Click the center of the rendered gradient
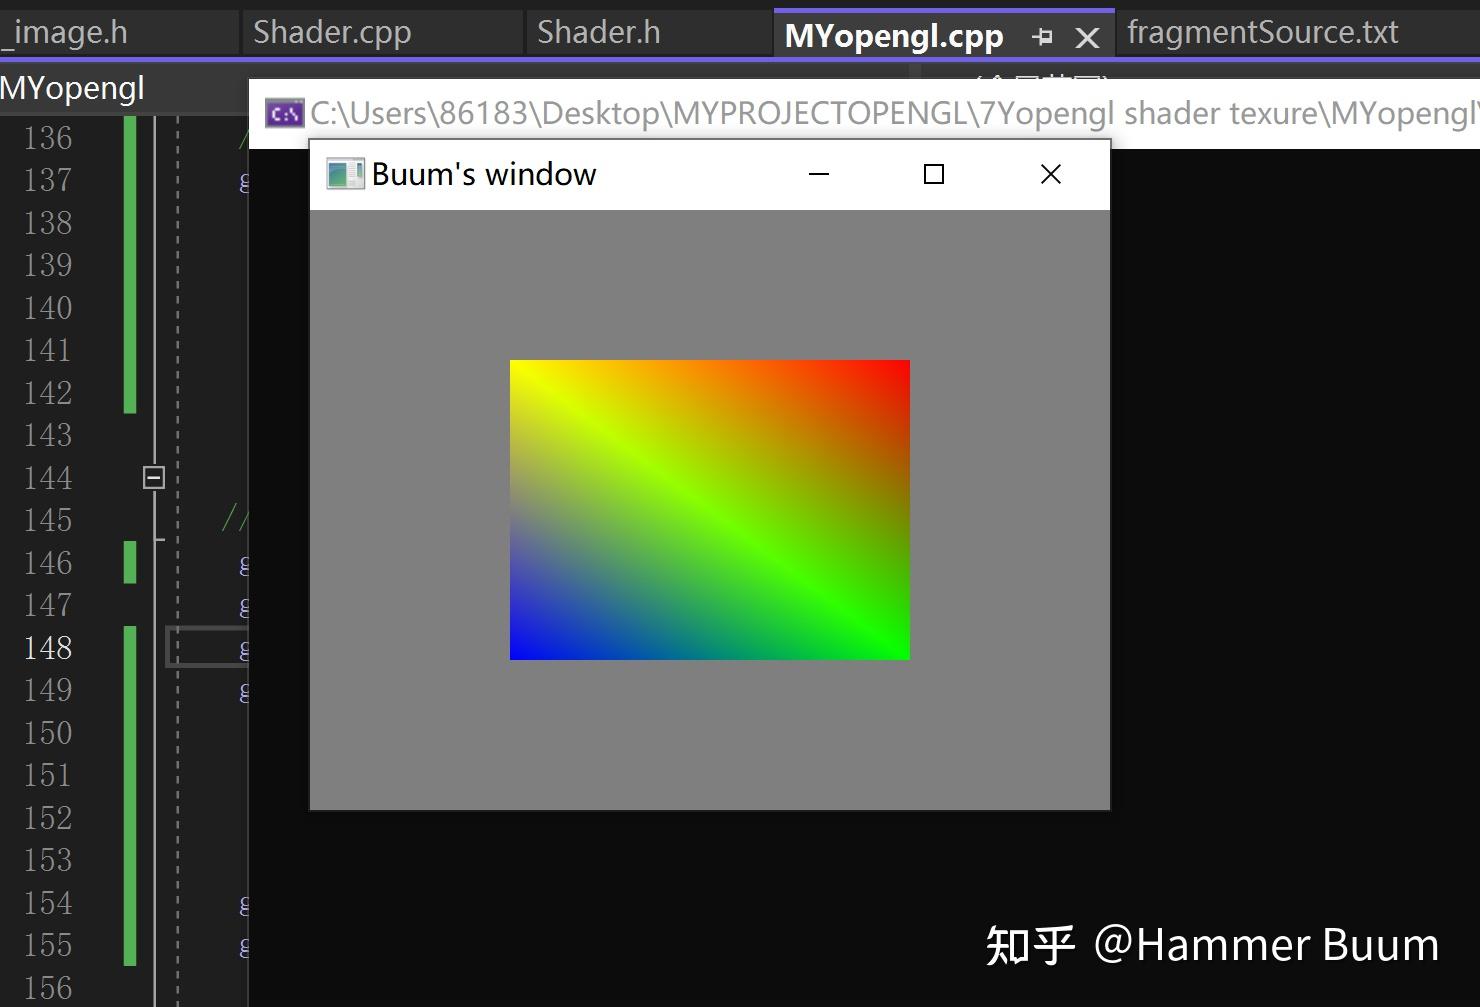The width and height of the screenshot is (1480, 1007). coord(709,509)
